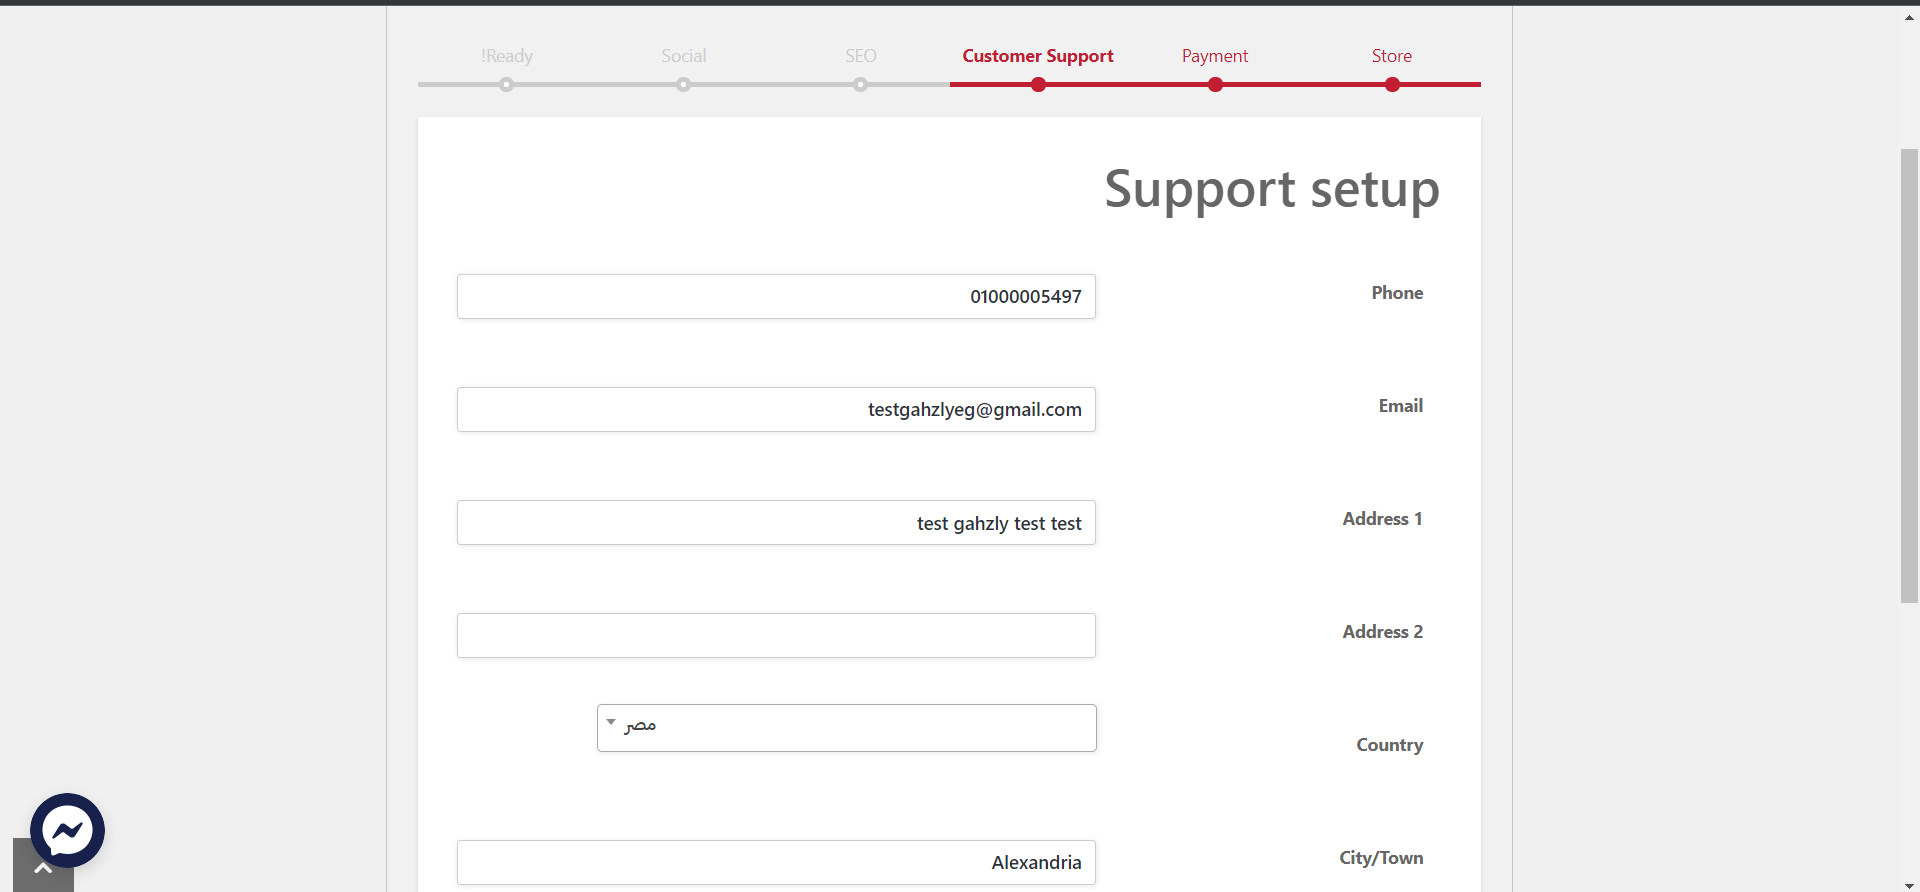Image resolution: width=1920 pixels, height=892 pixels.
Task: Switch to the Store tab
Action: click(1391, 56)
